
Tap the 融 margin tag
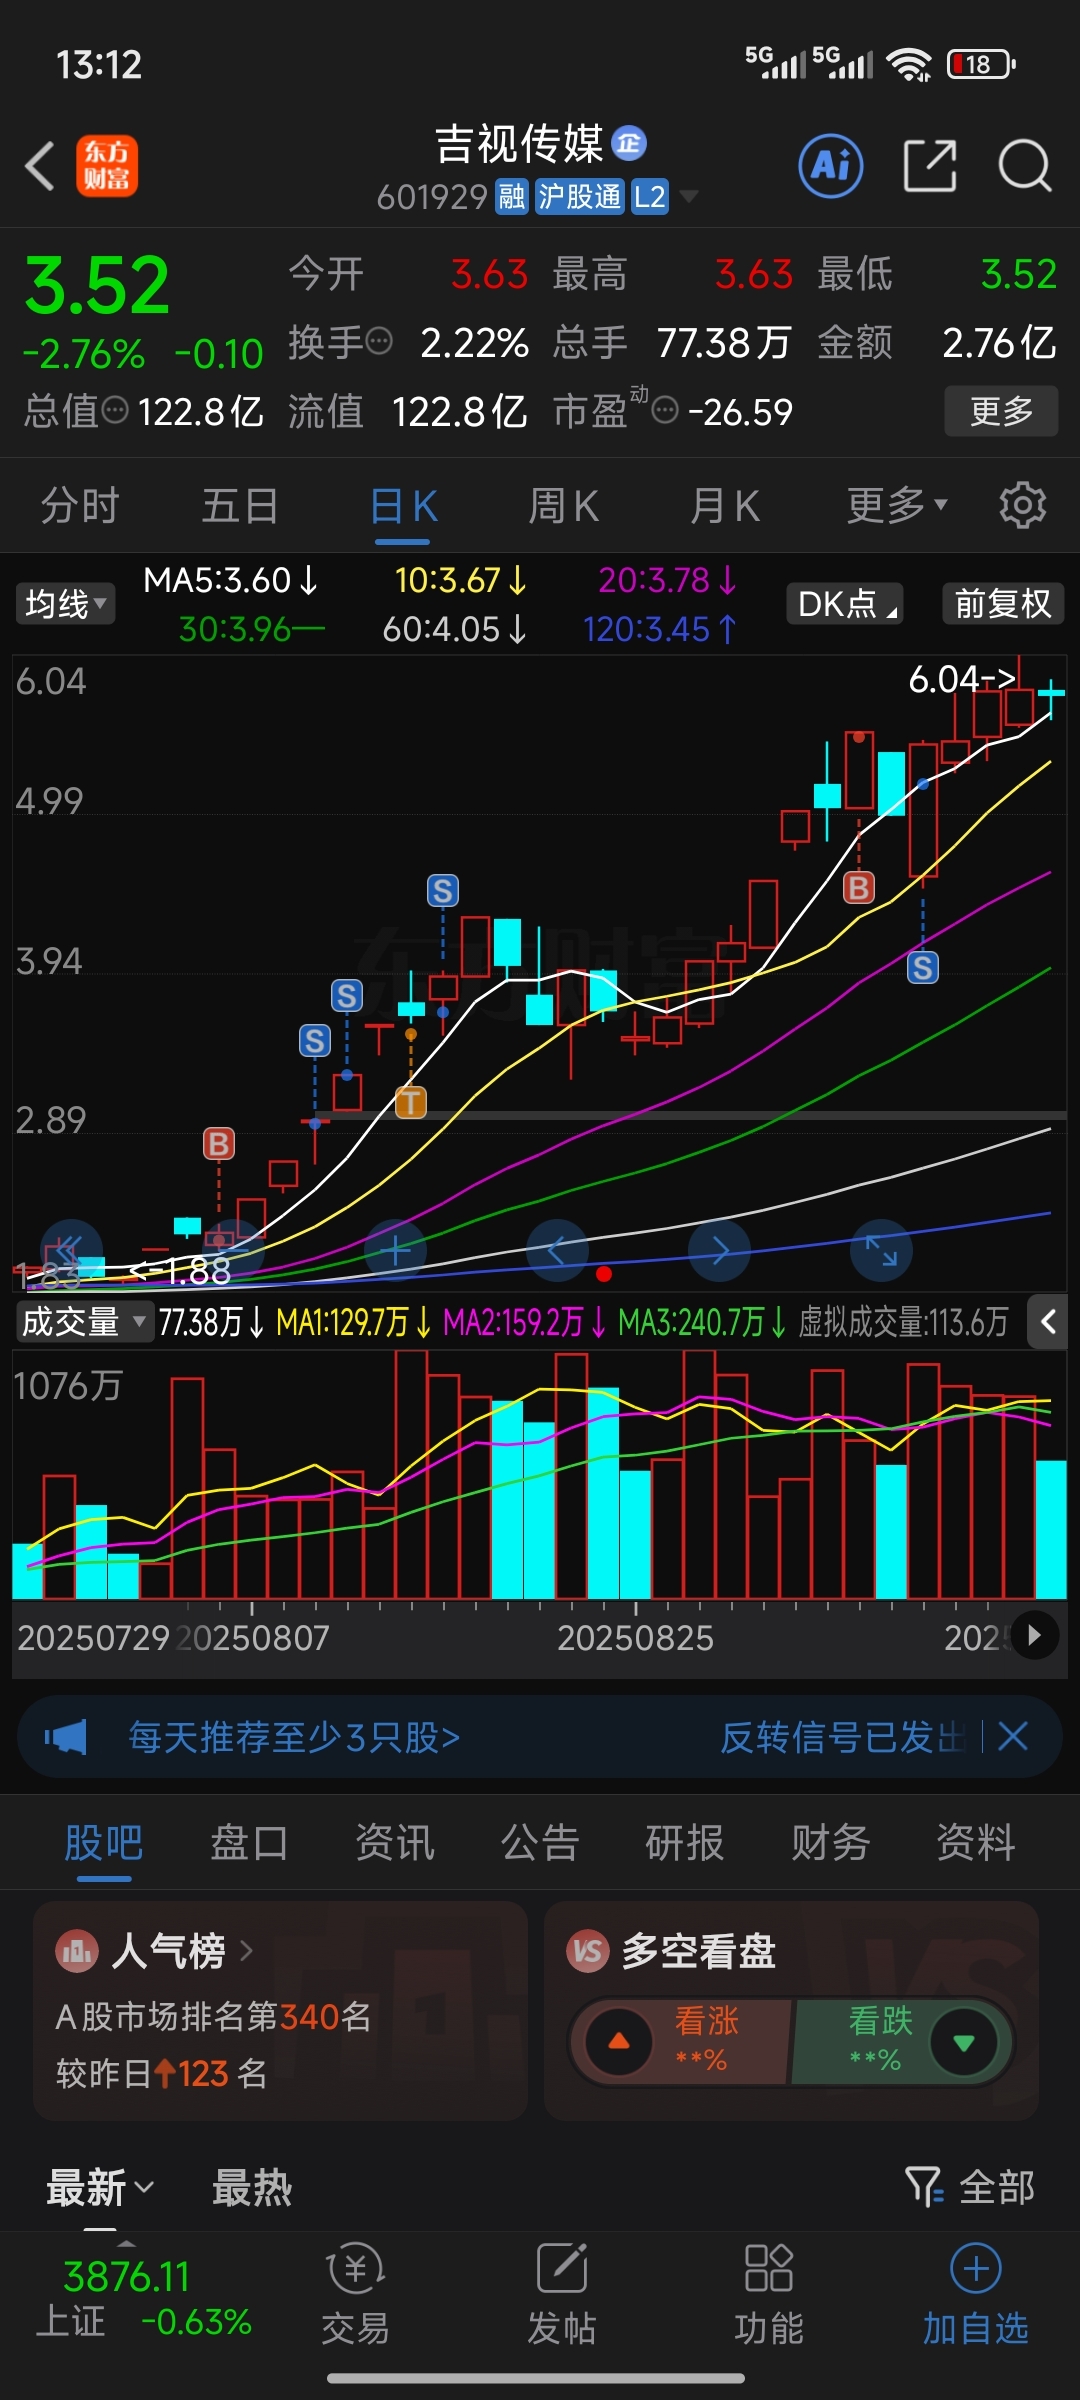[512, 196]
